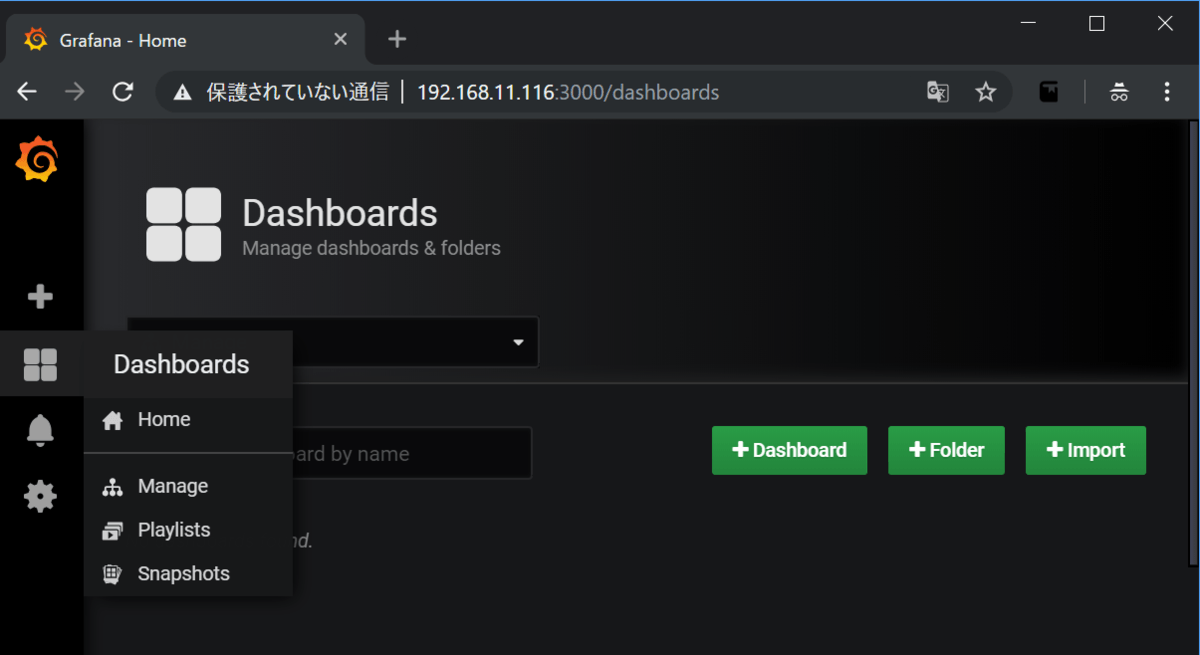Click the Google Translate icon in address bar

(x=937, y=93)
